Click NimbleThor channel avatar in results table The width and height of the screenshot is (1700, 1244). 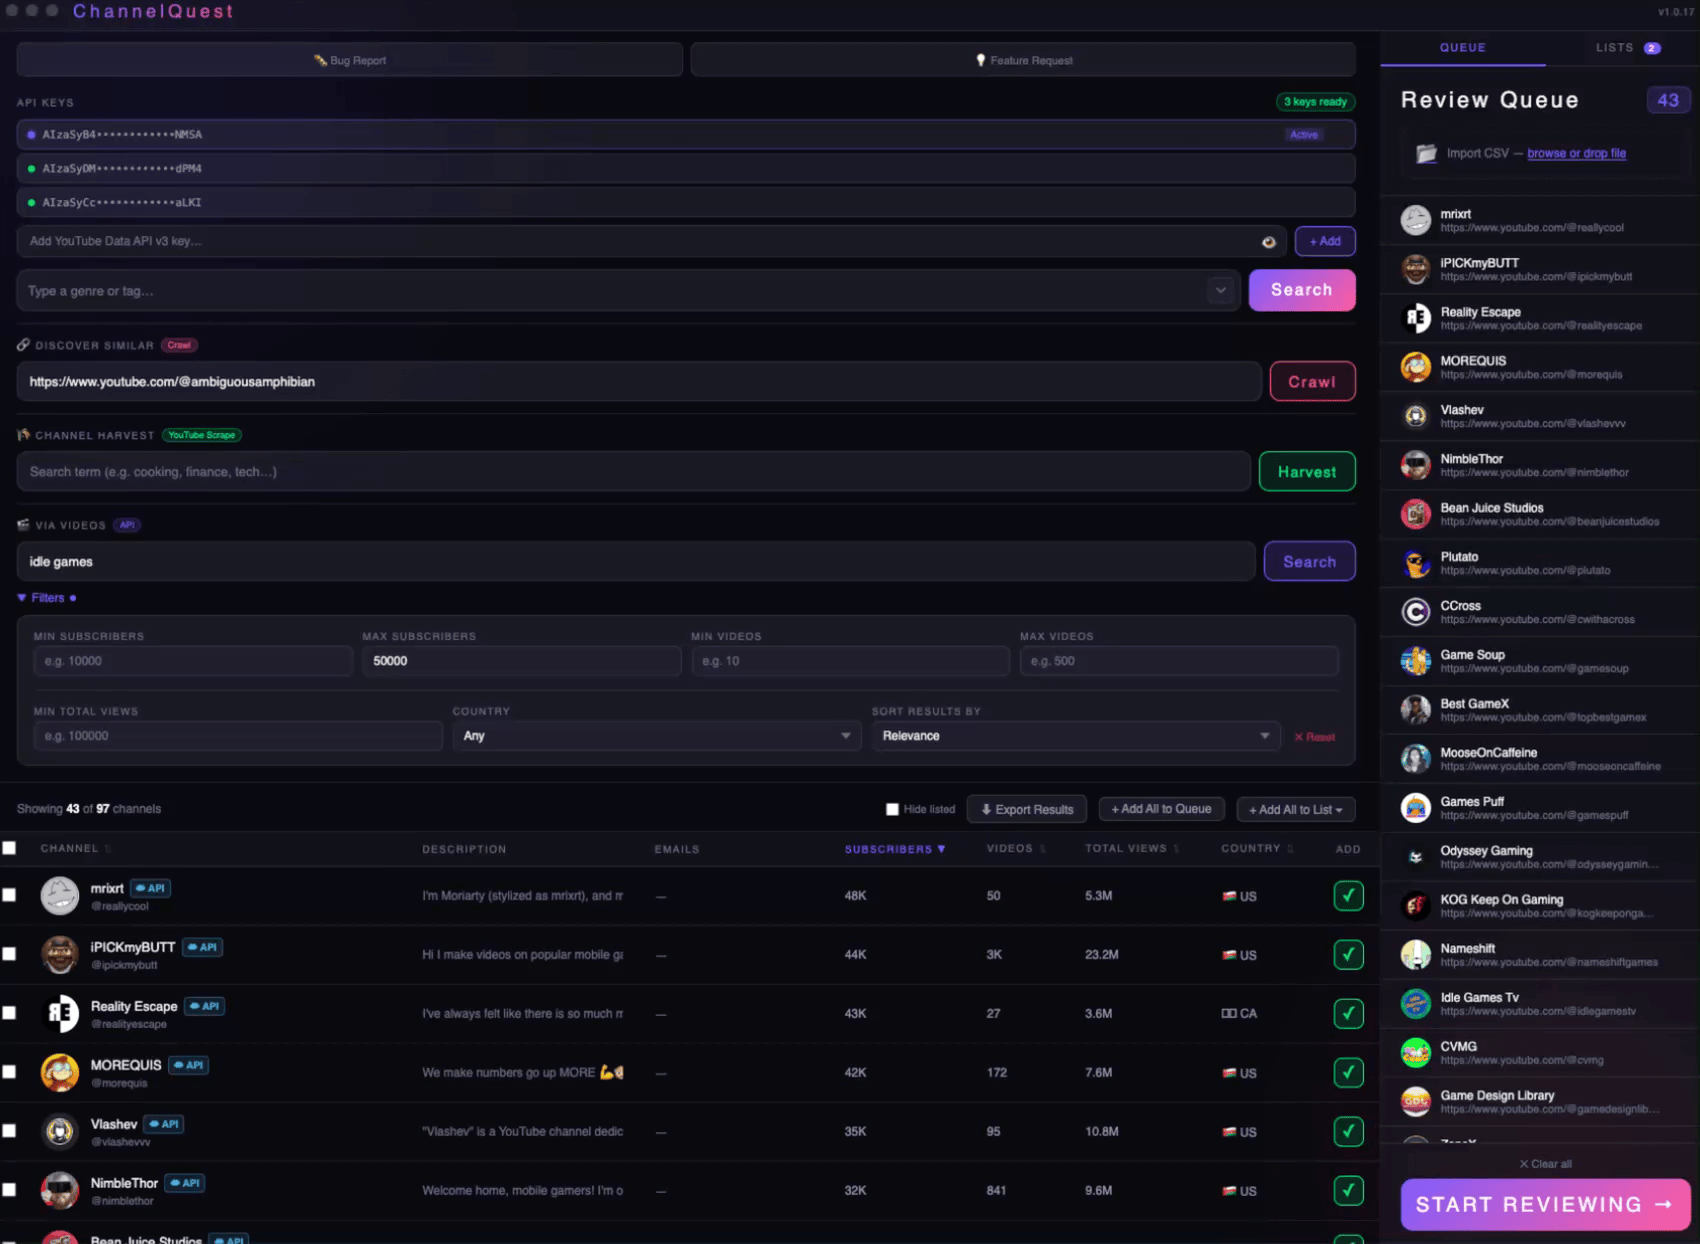pos(60,1191)
